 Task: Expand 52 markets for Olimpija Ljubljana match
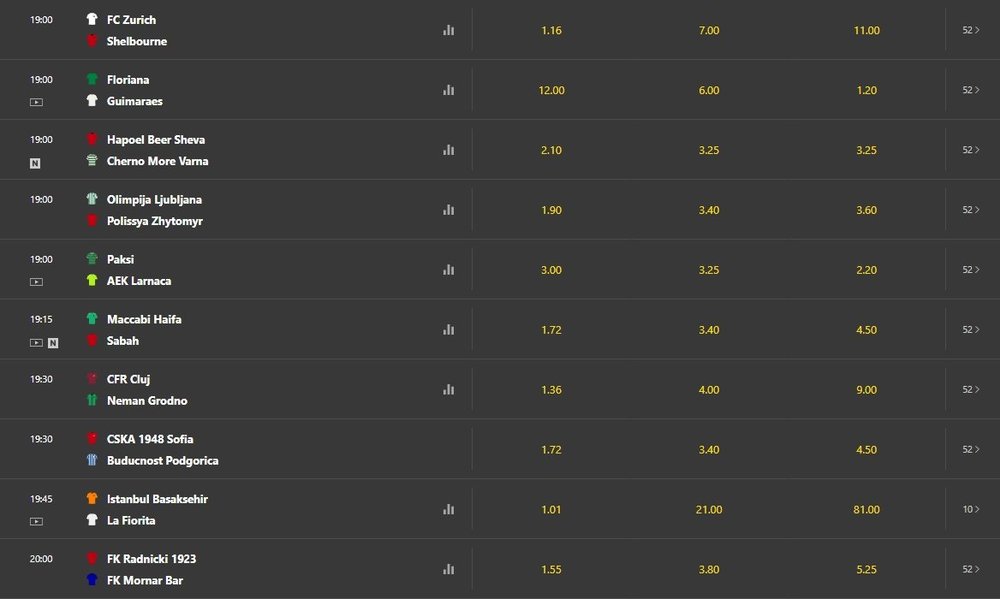click(970, 210)
